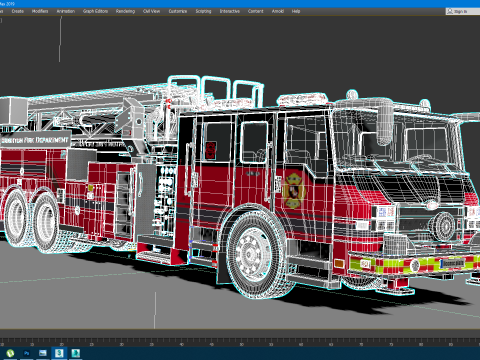This screenshot has width=480, height=360.
Task: Open the Scripting menu
Action: pyautogui.click(x=203, y=11)
